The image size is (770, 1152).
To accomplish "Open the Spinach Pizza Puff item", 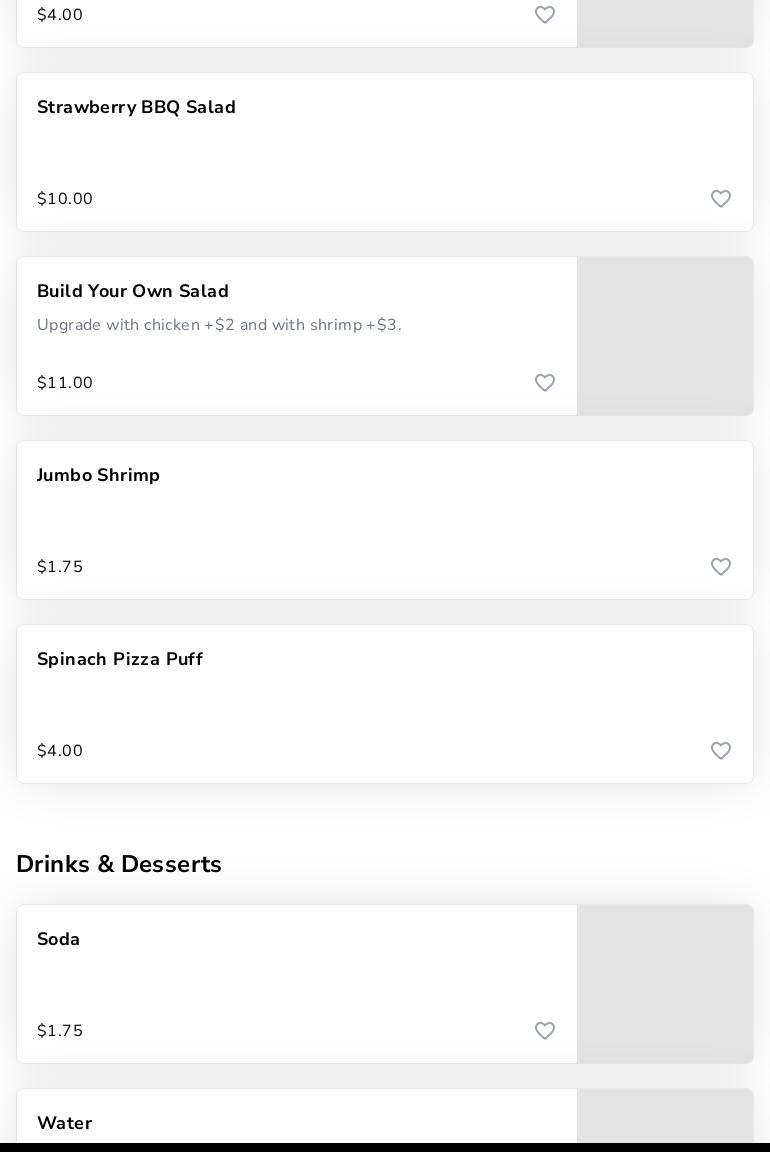I will coord(120,660).
